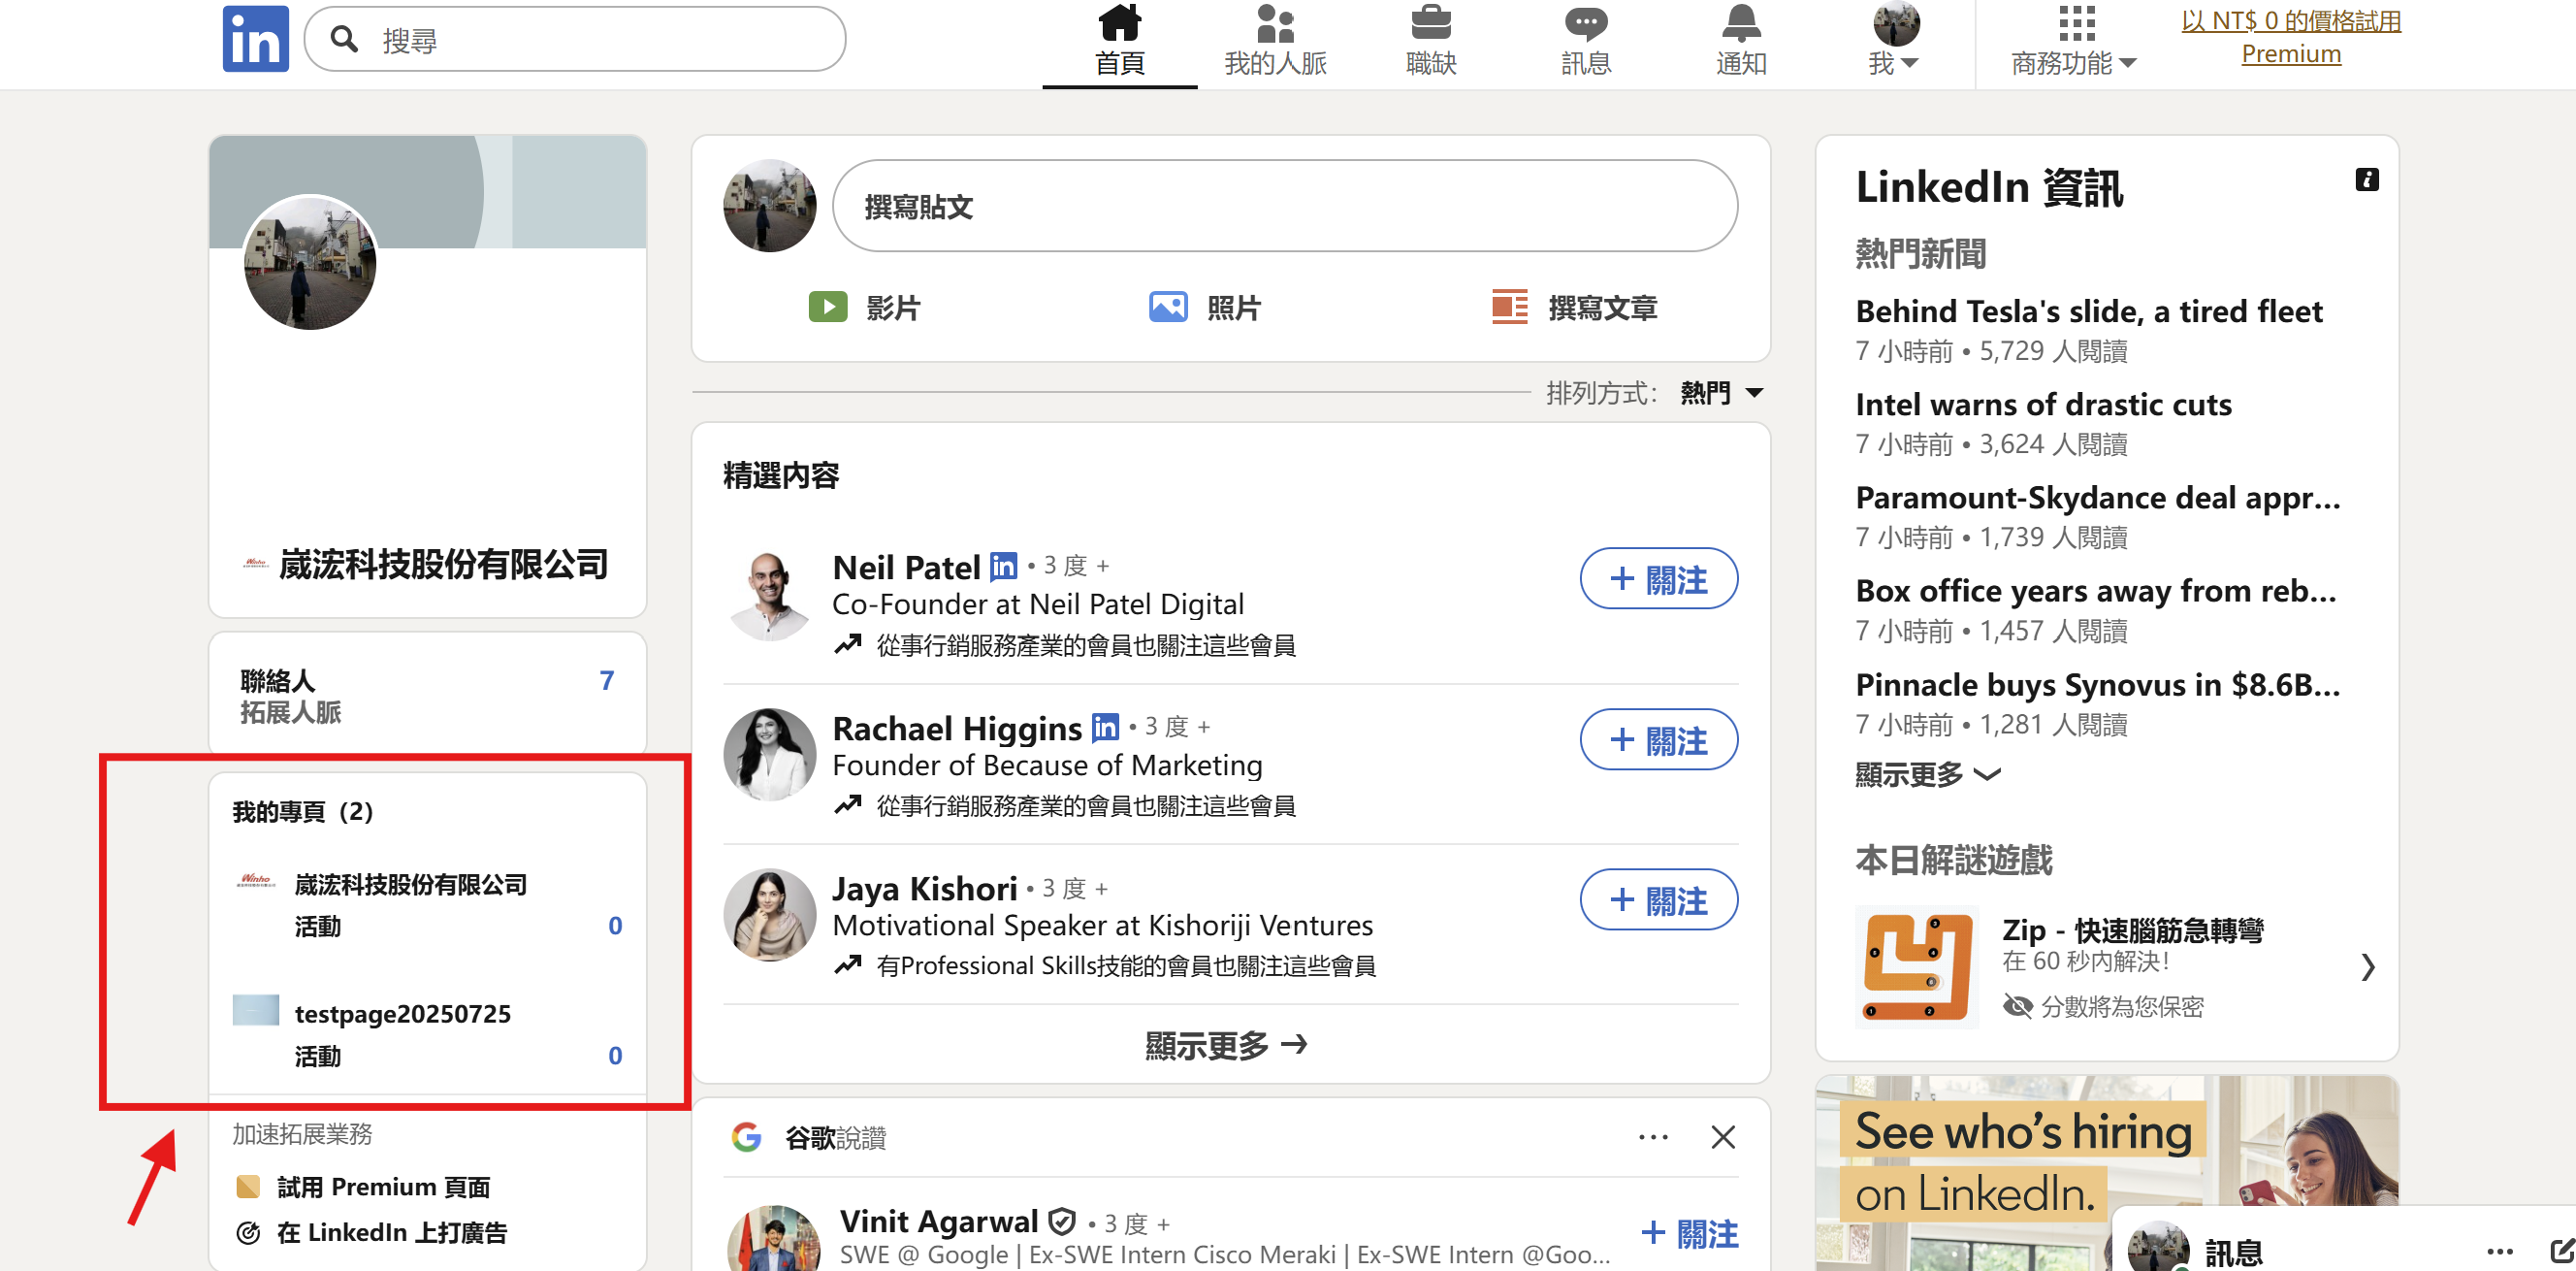This screenshot has width=2576, height=1271.
Task: Open the 通知 notifications tab
Action: click(1741, 40)
